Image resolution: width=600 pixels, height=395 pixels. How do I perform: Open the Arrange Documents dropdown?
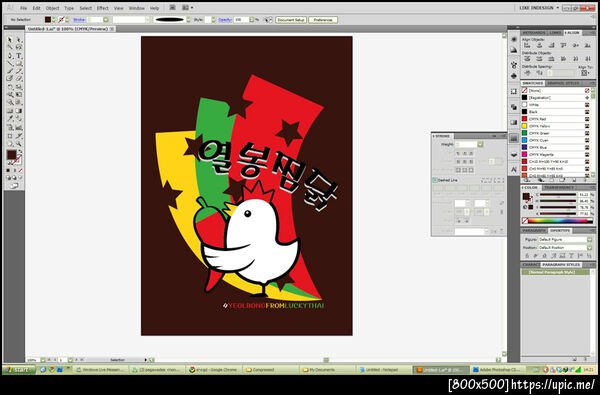coord(187,8)
